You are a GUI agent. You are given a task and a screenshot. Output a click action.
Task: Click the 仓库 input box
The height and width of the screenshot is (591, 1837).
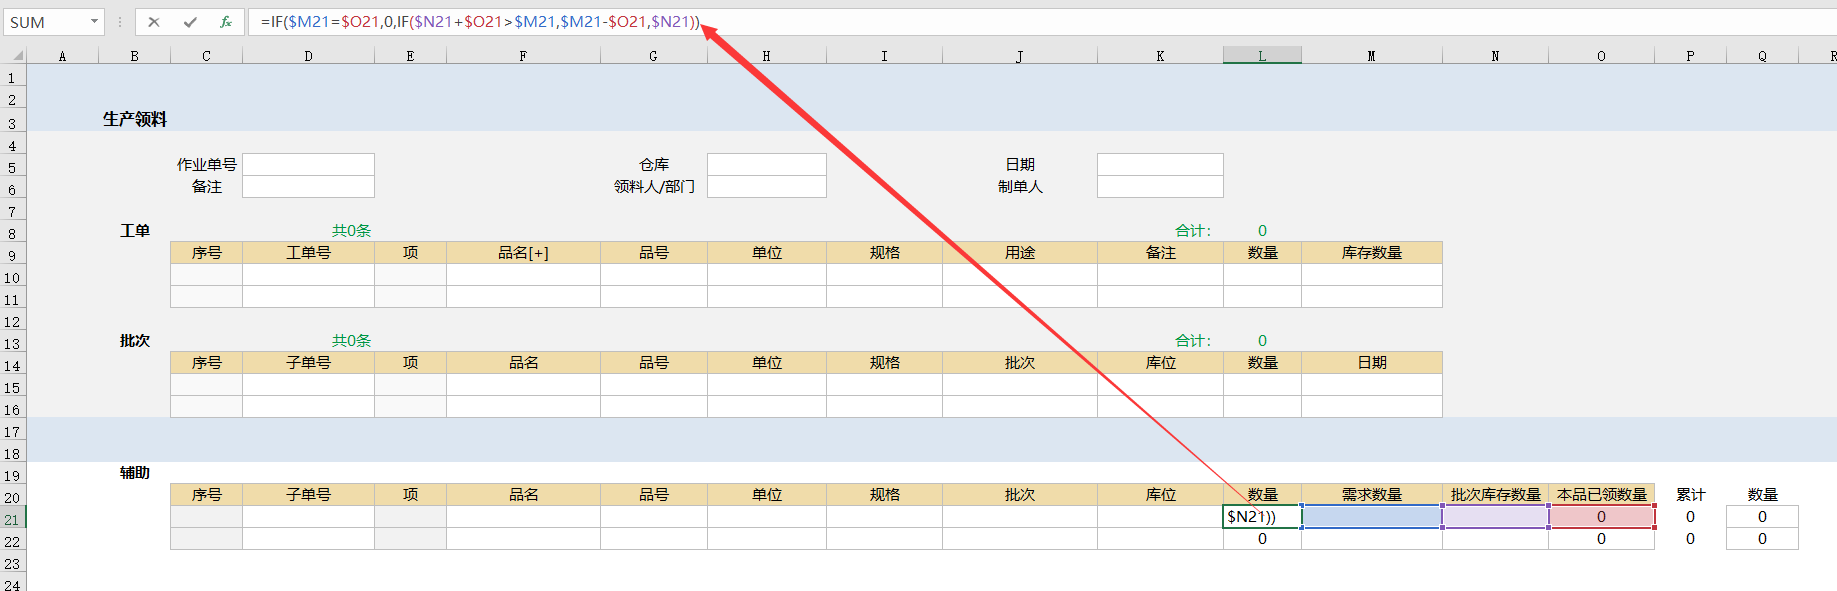(x=766, y=164)
